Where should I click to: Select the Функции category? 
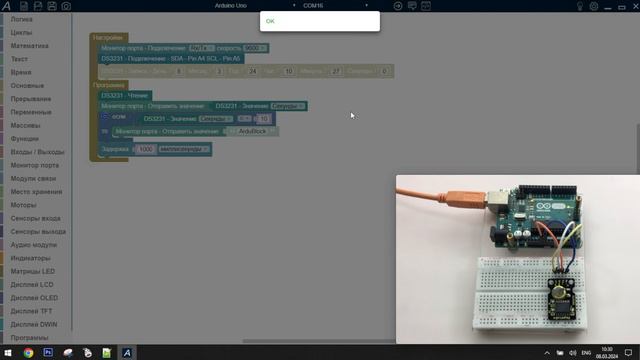(x=24, y=139)
